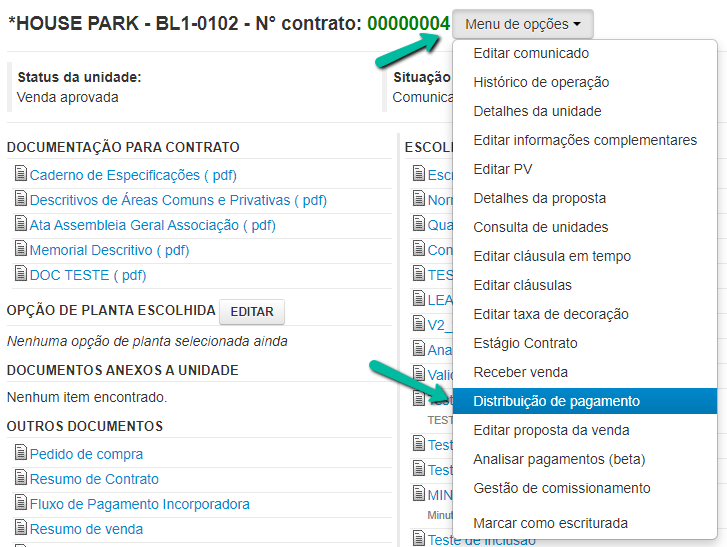Click the file icon beside Fluxo de Pagamento Incorporadora
The width and height of the screenshot is (727, 547).
20,504
